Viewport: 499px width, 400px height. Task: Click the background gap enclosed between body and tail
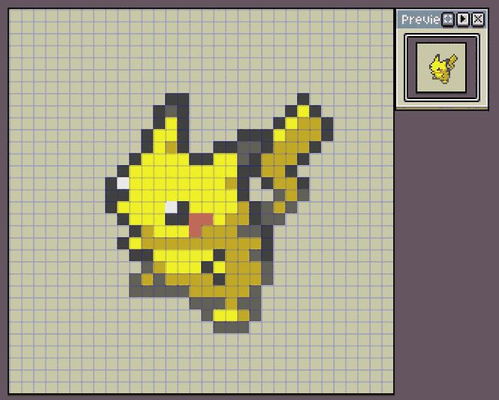point(259,189)
